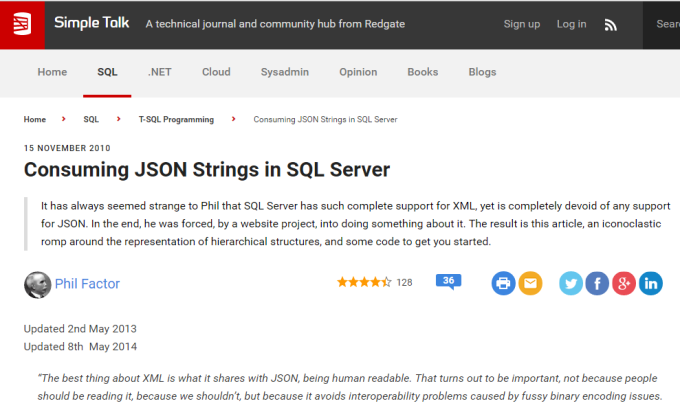Open the RSS feed icon

[611, 25]
